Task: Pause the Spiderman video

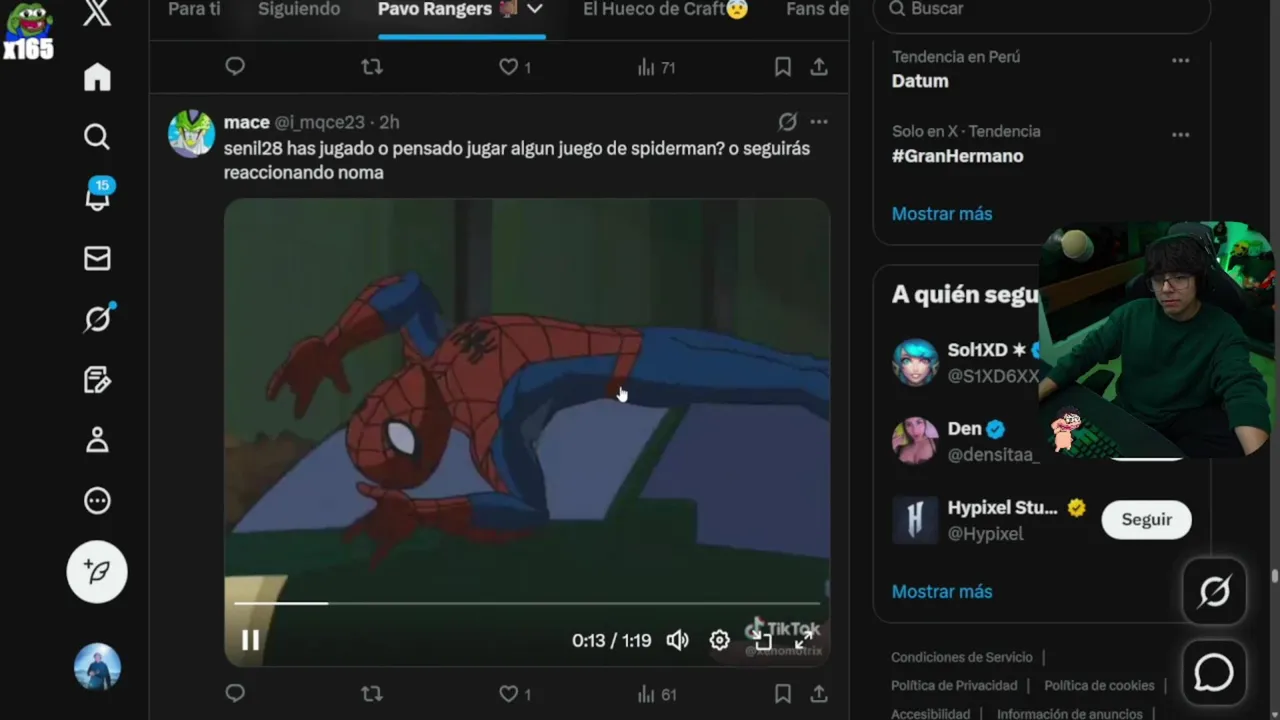Action: (x=251, y=640)
